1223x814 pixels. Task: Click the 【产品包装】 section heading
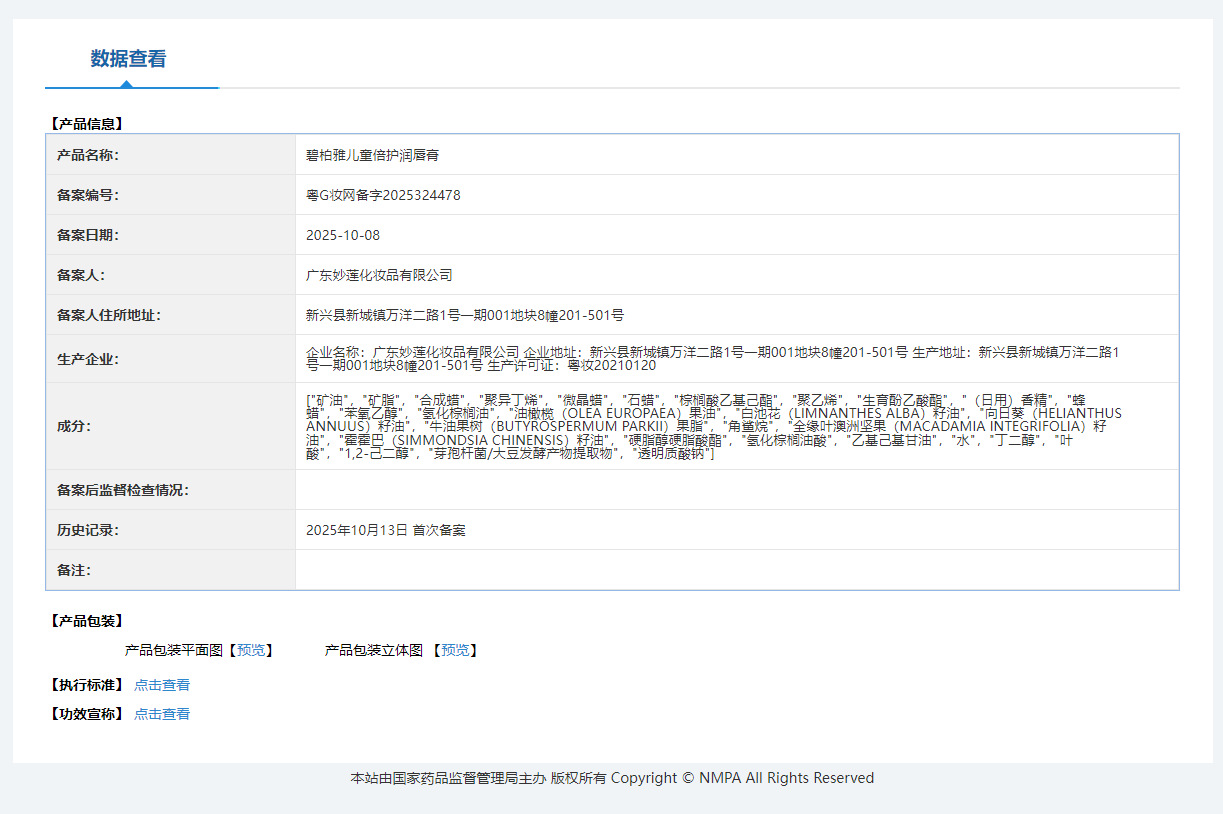86,621
